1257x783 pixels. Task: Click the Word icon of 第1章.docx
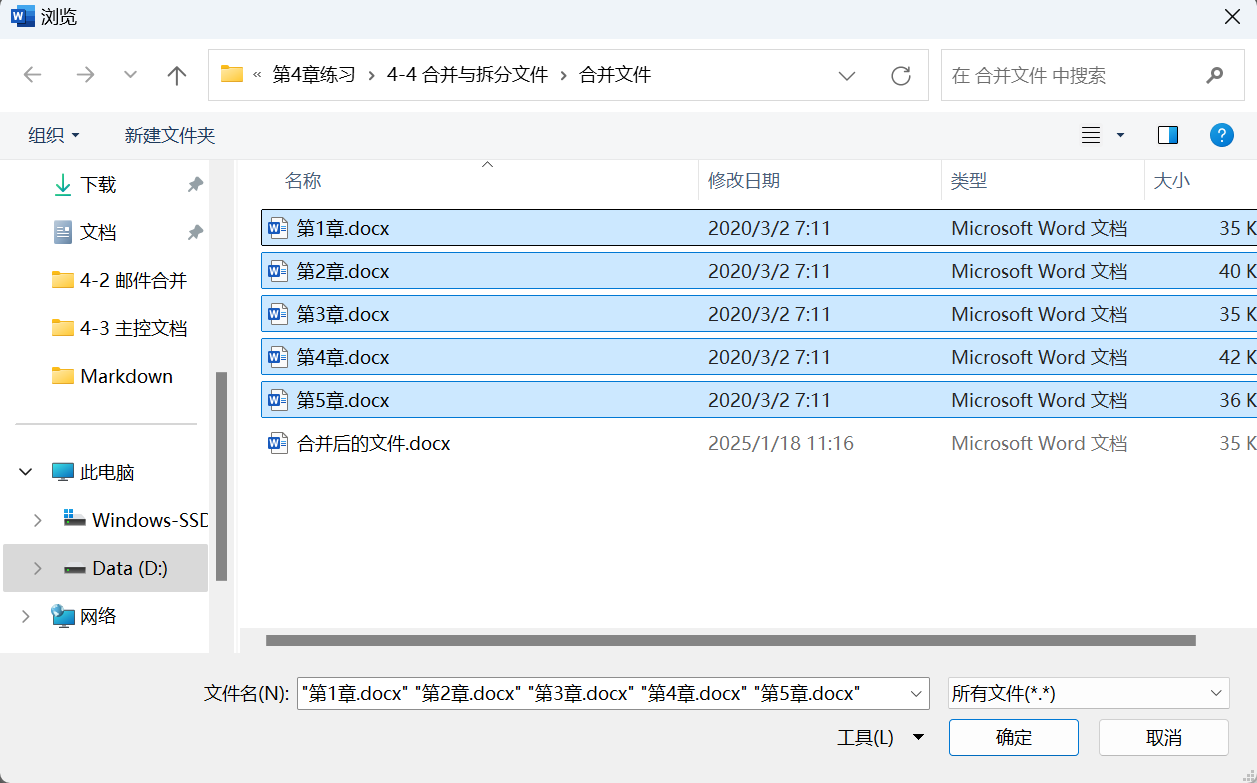[278, 228]
